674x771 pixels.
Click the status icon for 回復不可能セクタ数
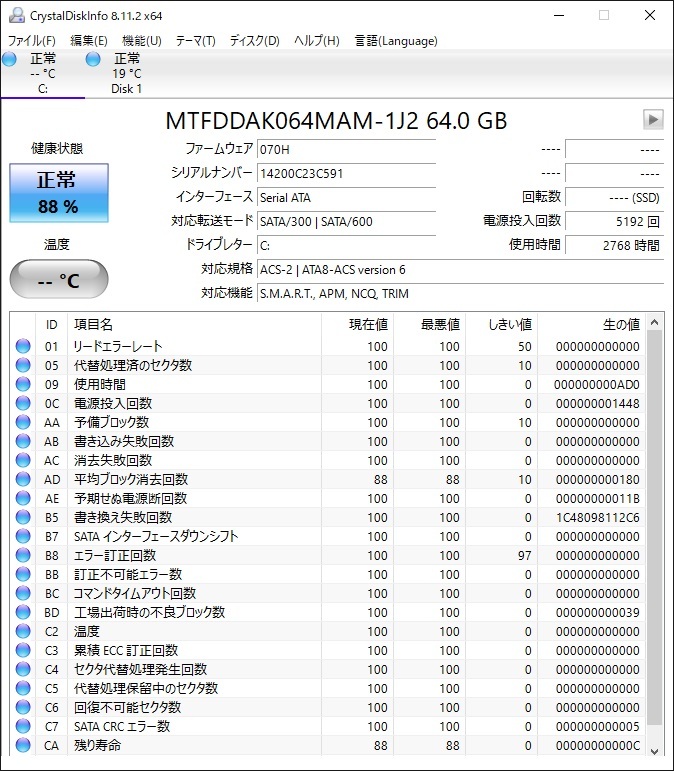pyautogui.click(x=23, y=708)
